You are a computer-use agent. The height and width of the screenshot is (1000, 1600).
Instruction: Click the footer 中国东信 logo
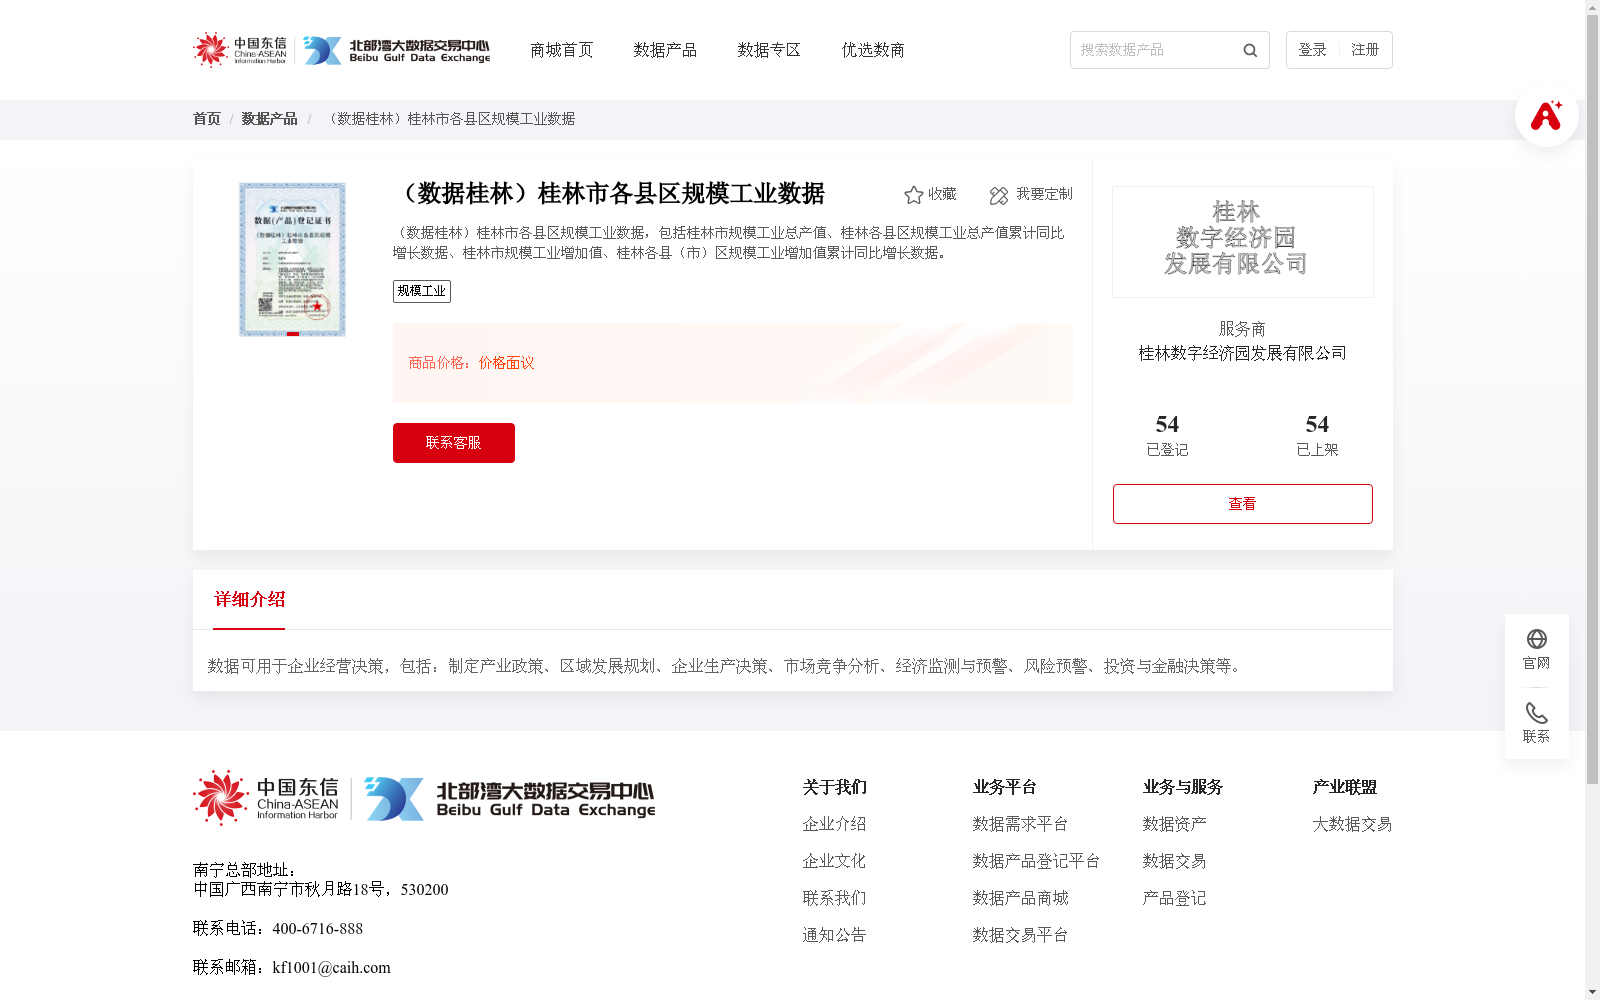tap(266, 798)
